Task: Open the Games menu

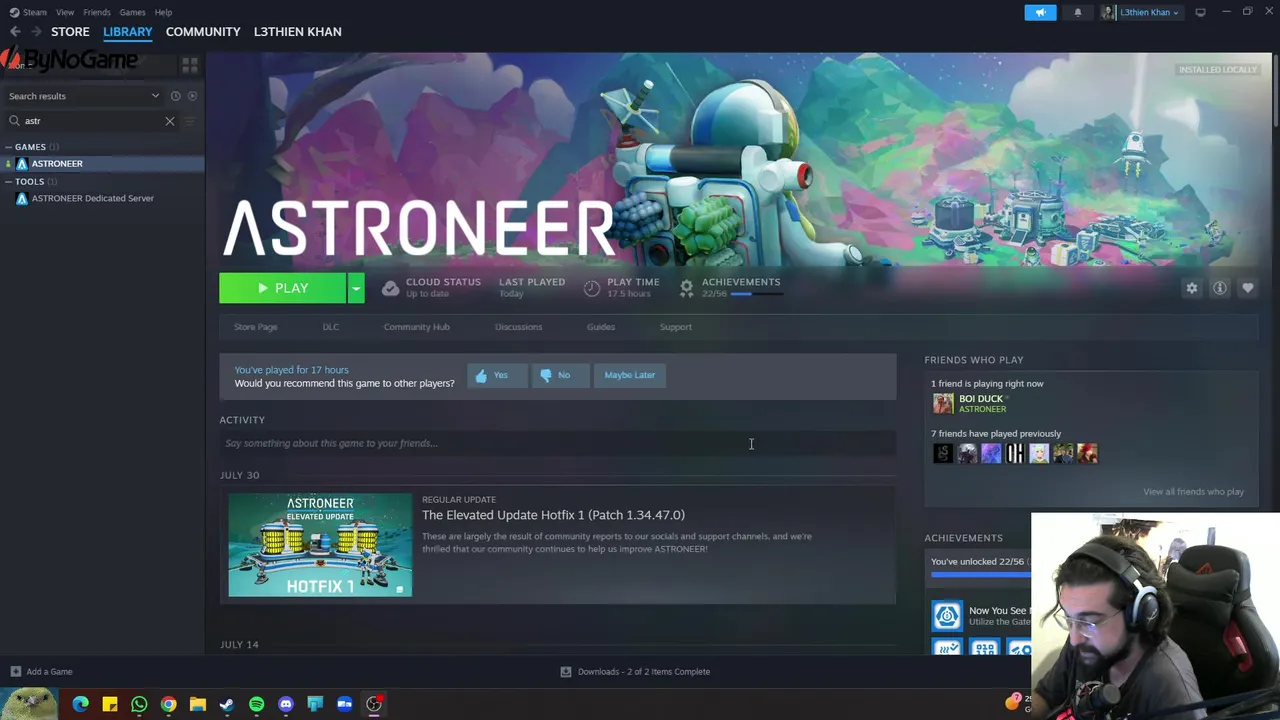Action: click(132, 12)
